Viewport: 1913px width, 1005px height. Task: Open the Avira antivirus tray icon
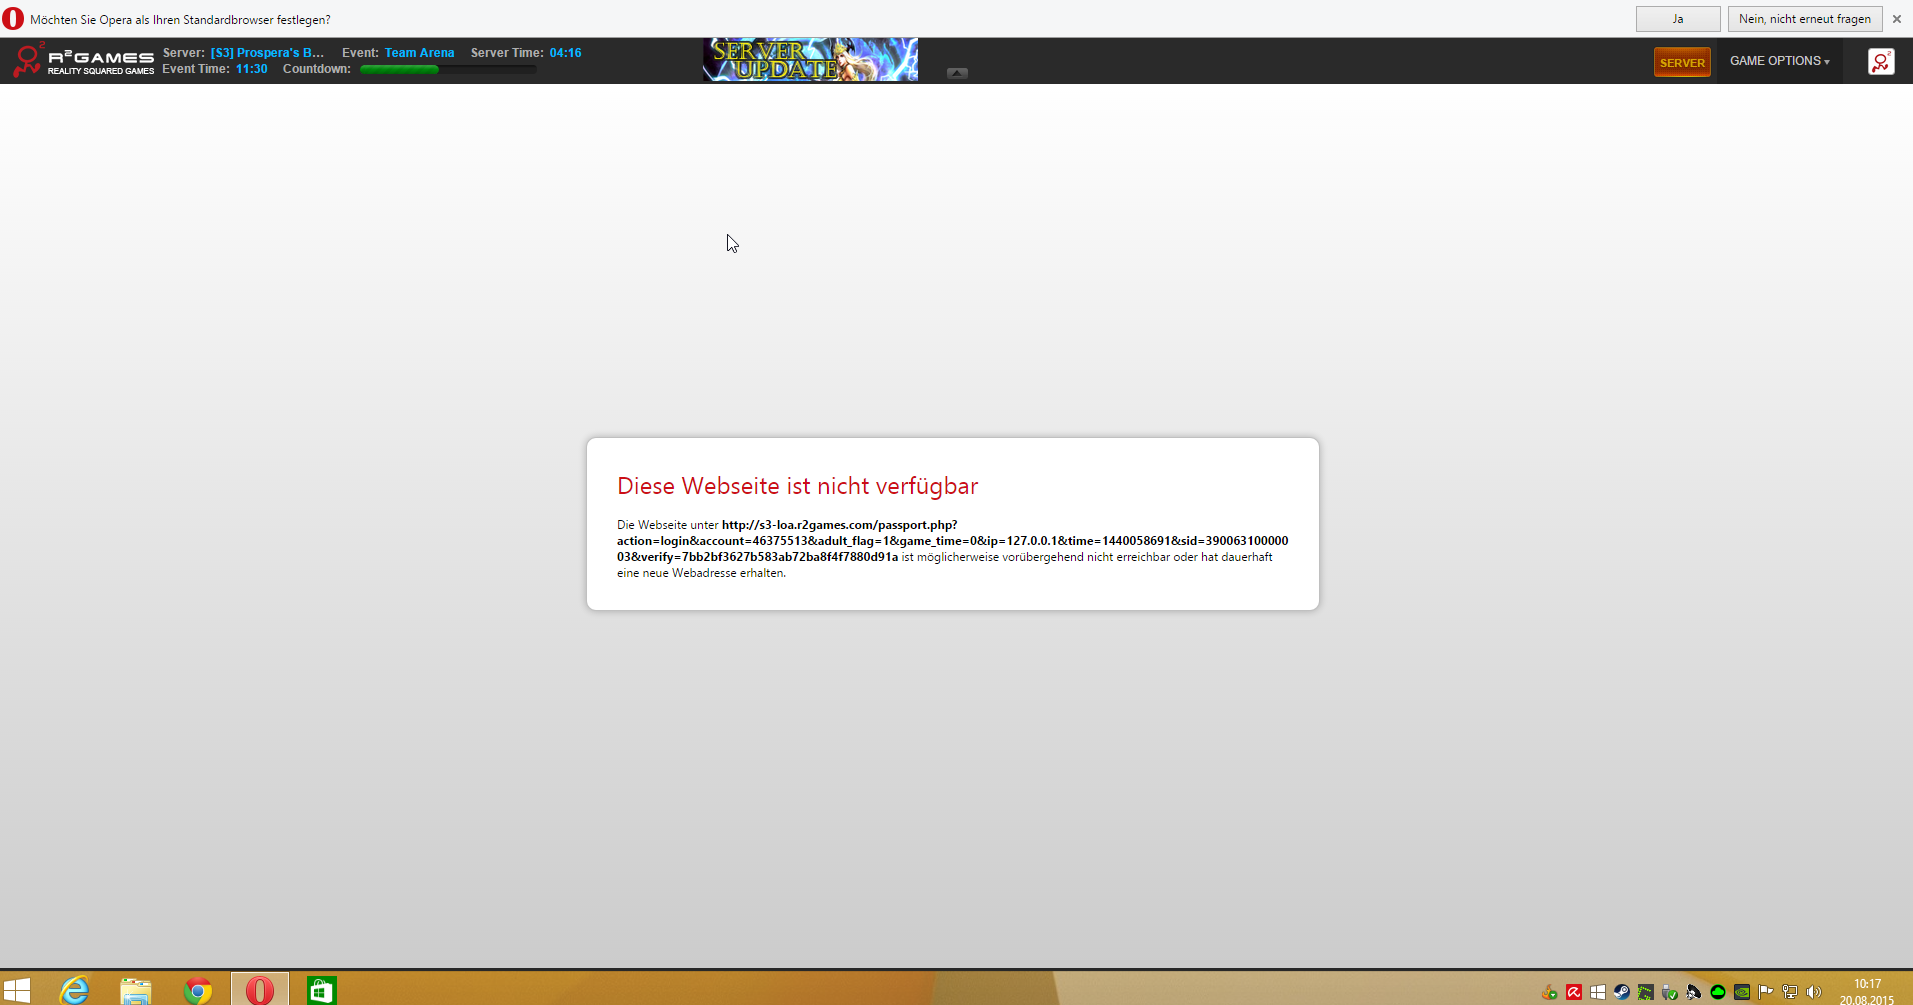1573,992
